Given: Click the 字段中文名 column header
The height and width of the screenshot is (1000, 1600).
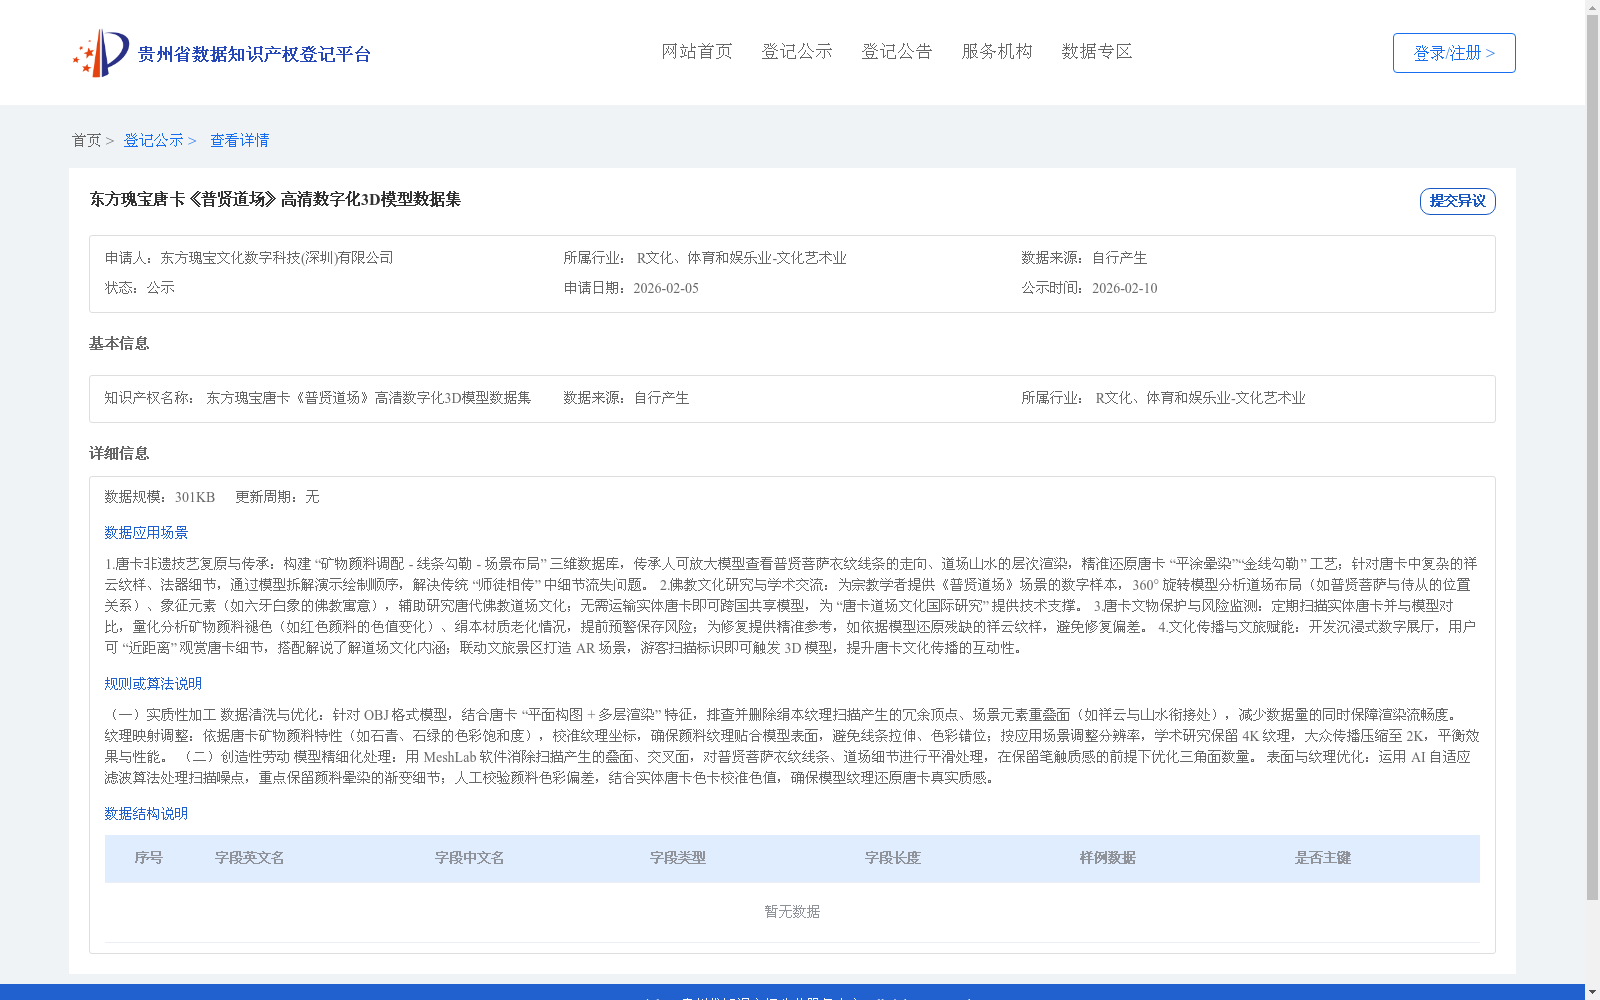Looking at the screenshot, I should point(470,858).
